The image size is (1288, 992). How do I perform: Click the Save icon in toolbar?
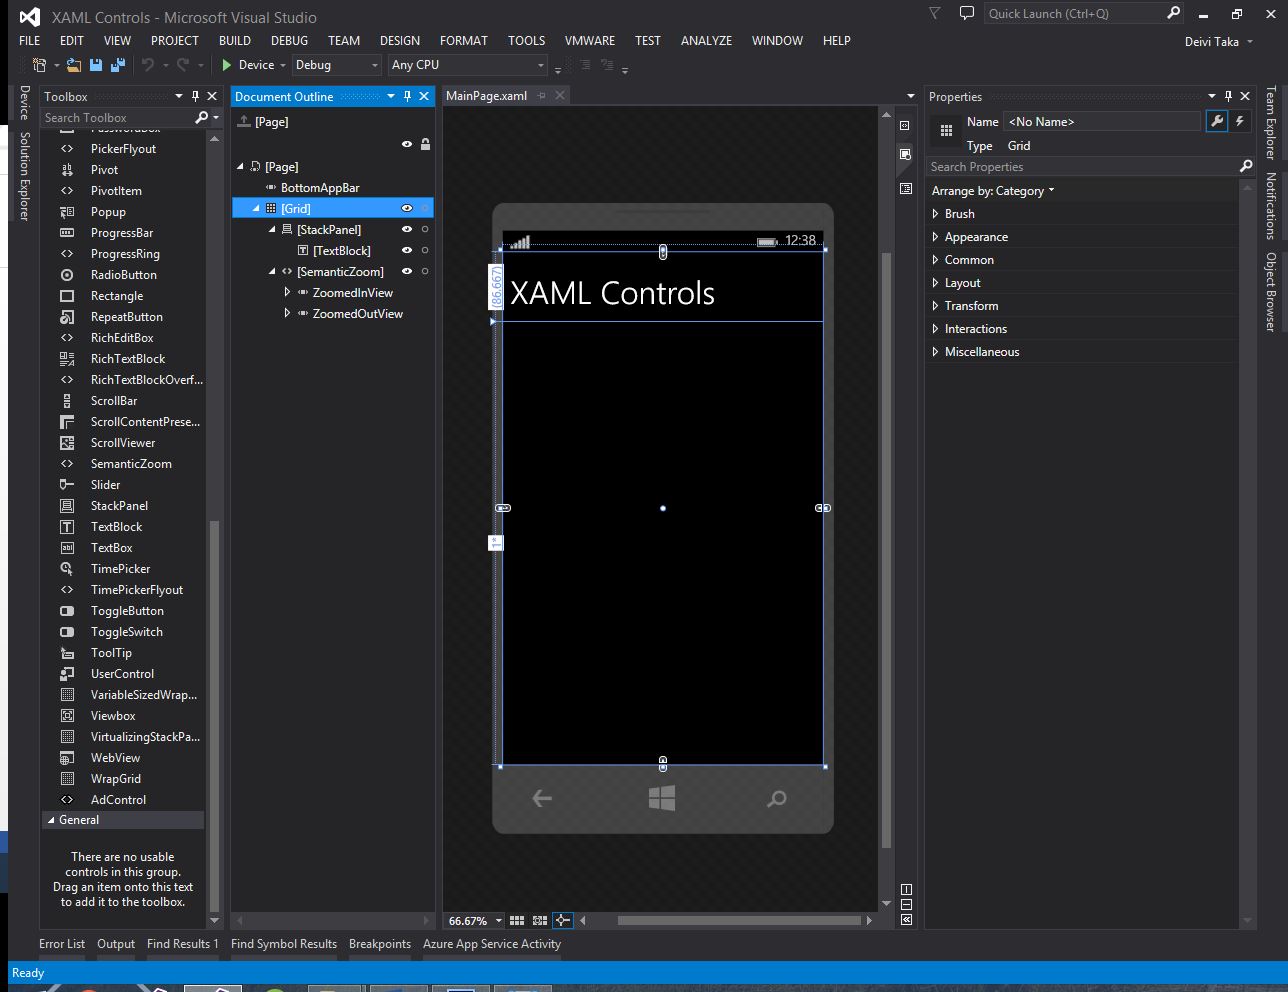[96, 65]
